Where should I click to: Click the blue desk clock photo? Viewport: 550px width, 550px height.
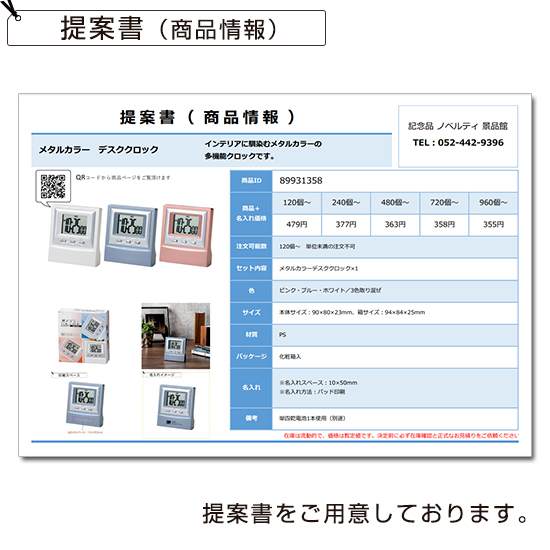(131, 235)
